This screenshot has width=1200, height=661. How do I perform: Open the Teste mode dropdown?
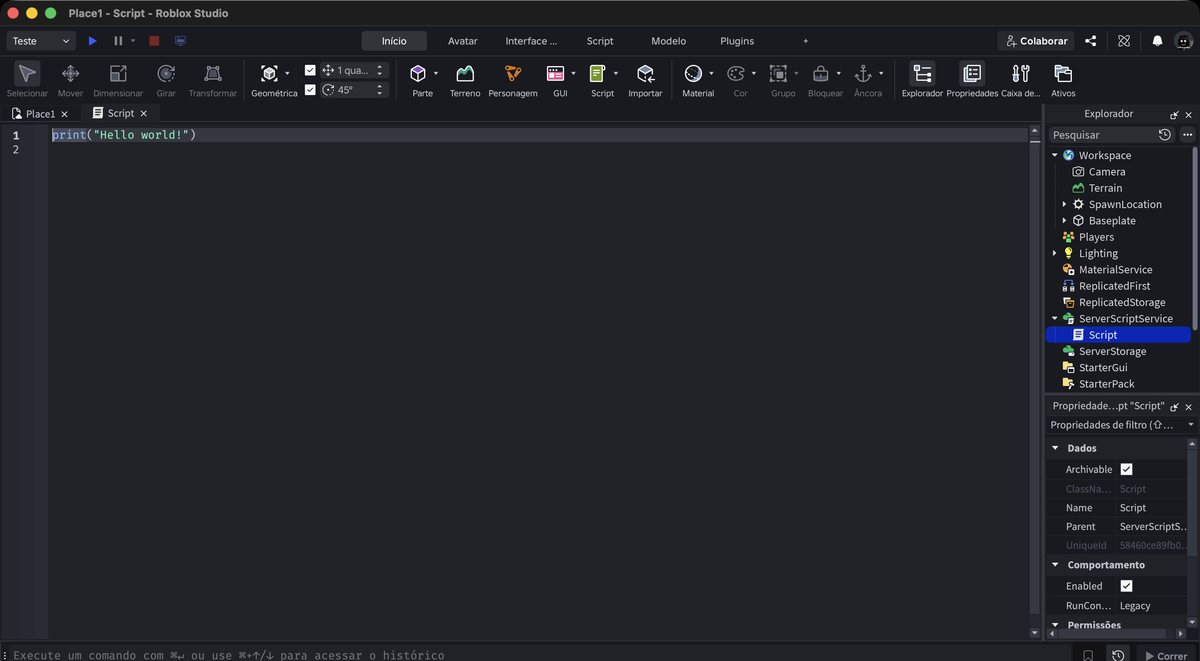click(41, 41)
